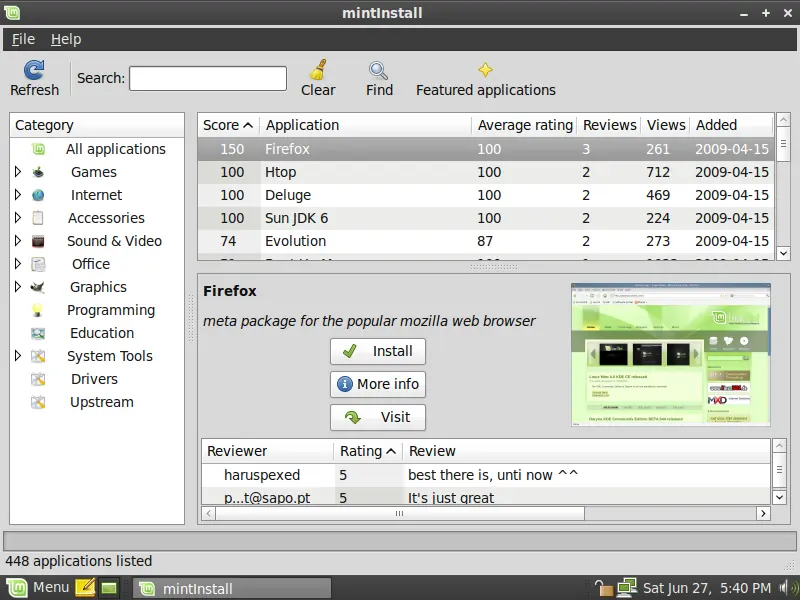Screen dimensions: 800x600
Task: Open the File menu
Action: coord(23,39)
